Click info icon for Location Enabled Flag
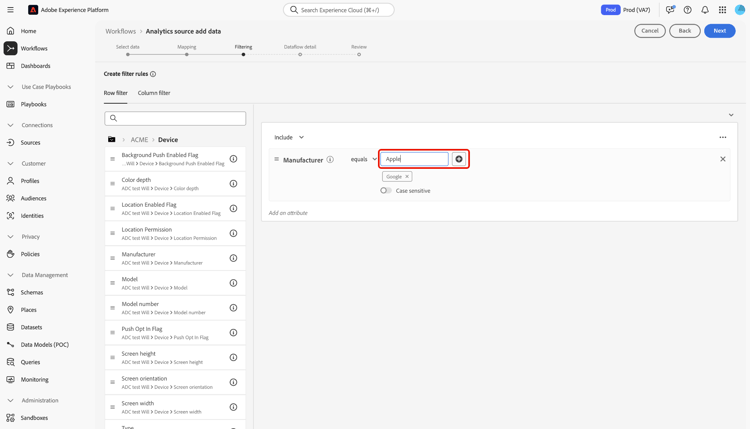 pyautogui.click(x=233, y=209)
